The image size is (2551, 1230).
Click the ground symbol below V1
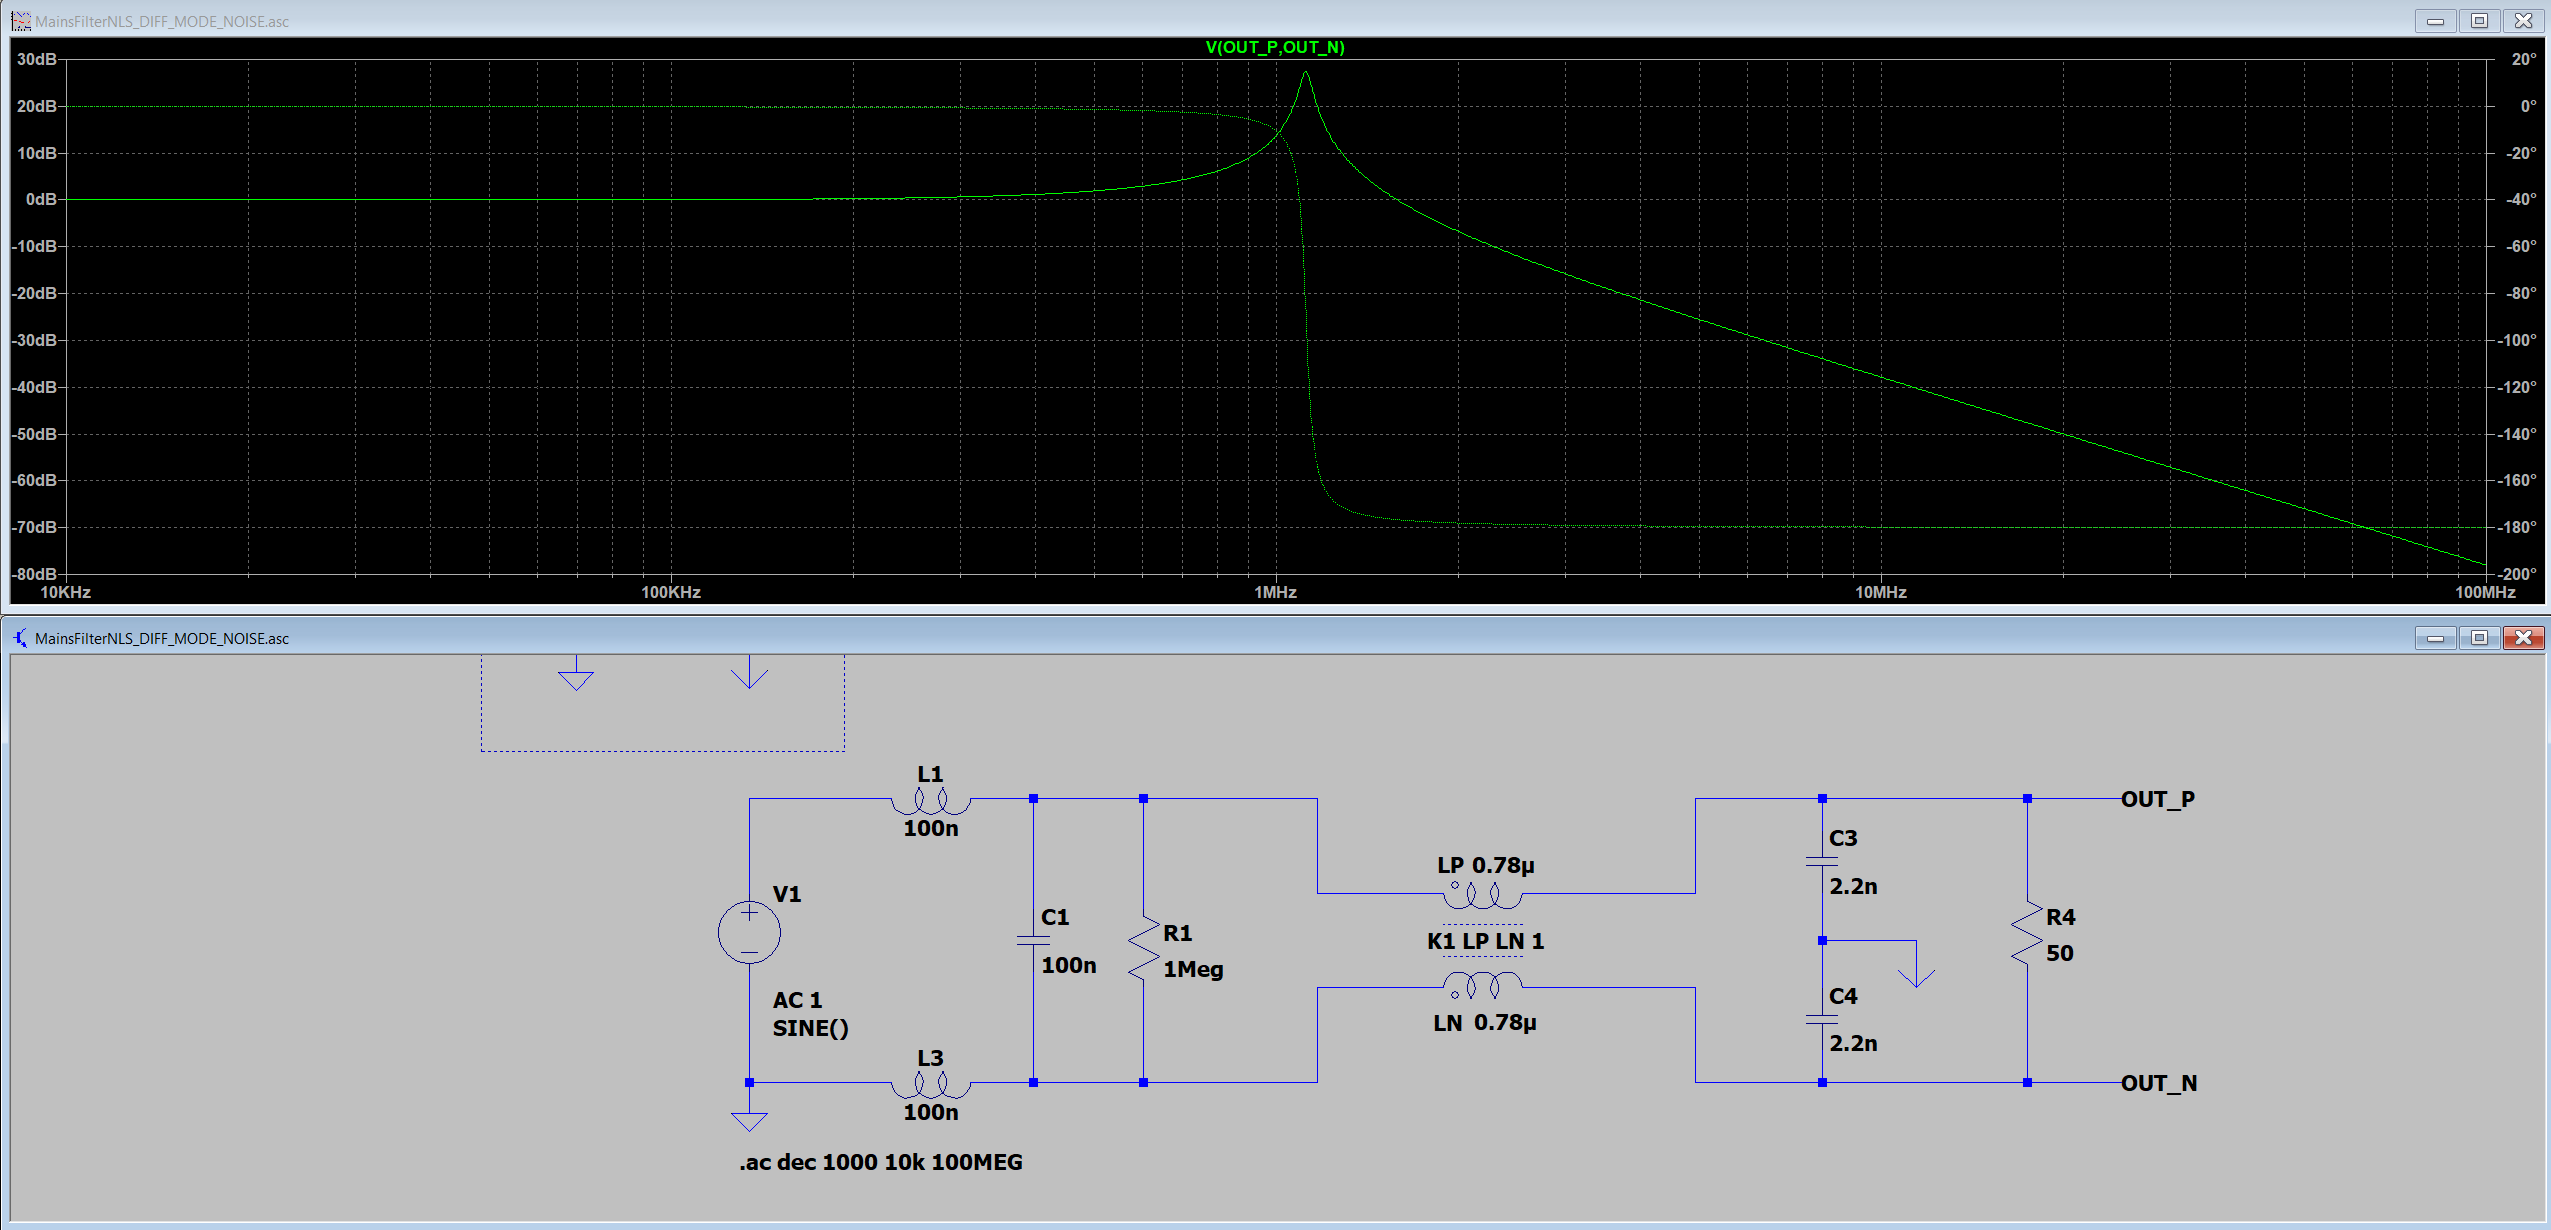(749, 1121)
